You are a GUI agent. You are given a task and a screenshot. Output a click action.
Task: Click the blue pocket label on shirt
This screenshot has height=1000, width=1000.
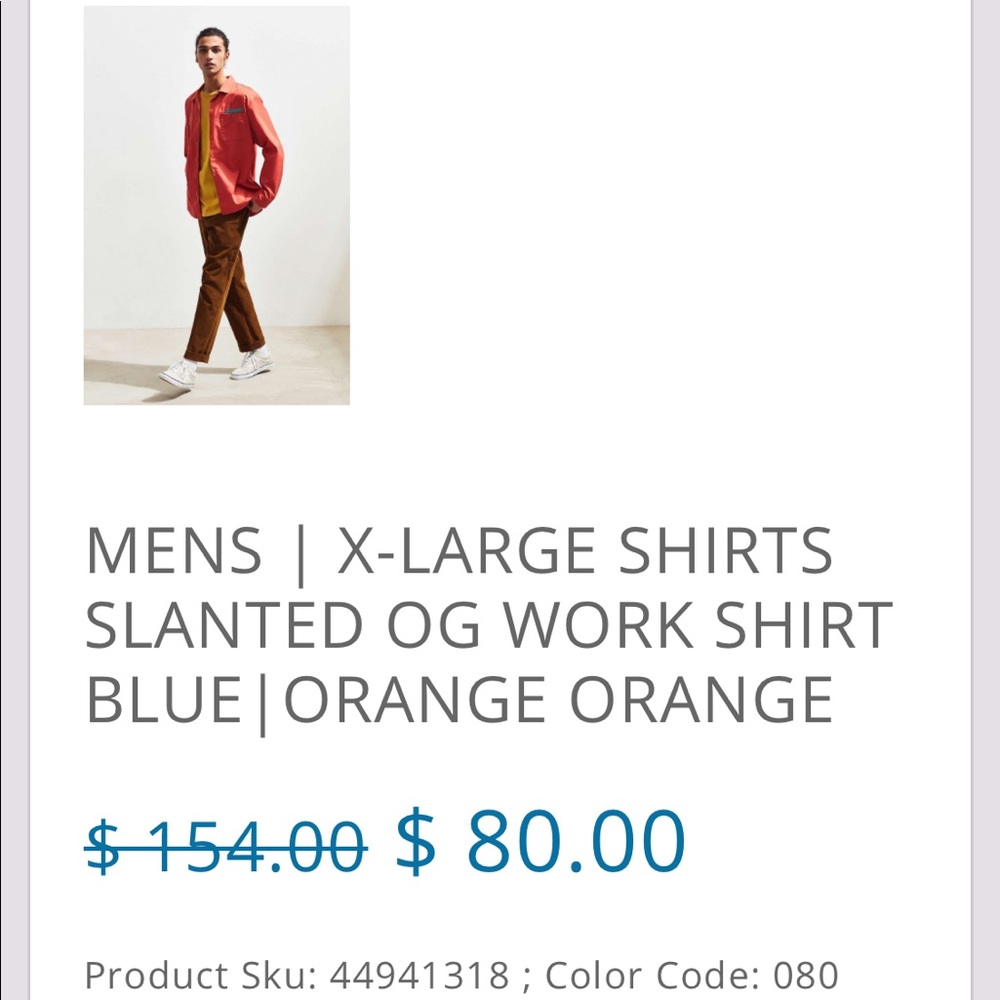point(234,111)
